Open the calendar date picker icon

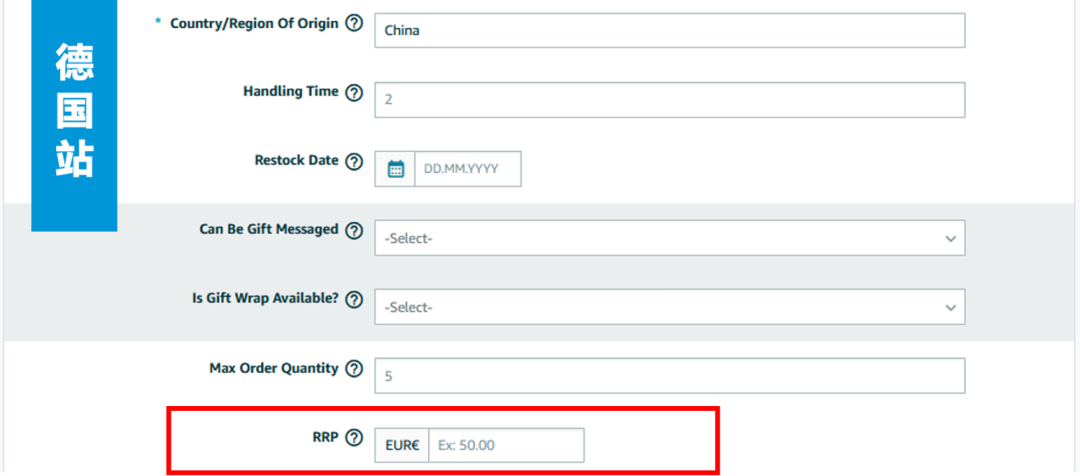pyautogui.click(x=395, y=169)
